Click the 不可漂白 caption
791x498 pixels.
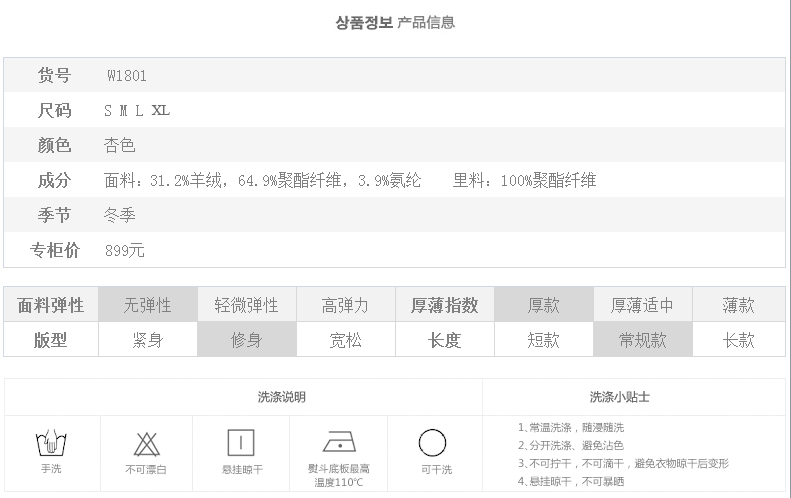coord(146,470)
